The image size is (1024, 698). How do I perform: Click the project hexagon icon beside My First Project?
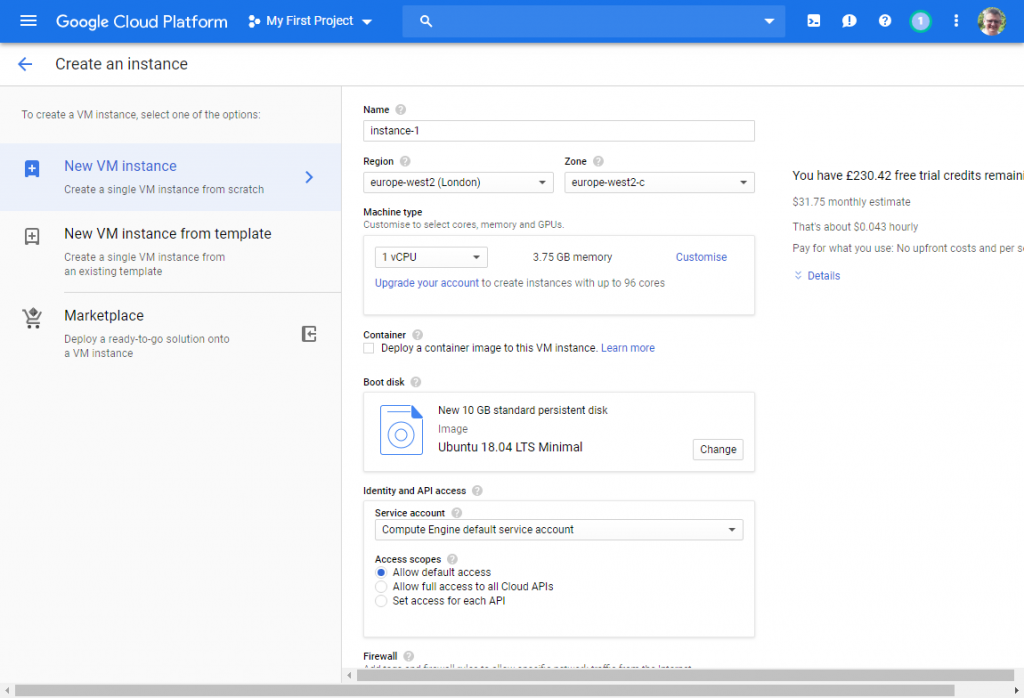point(254,22)
